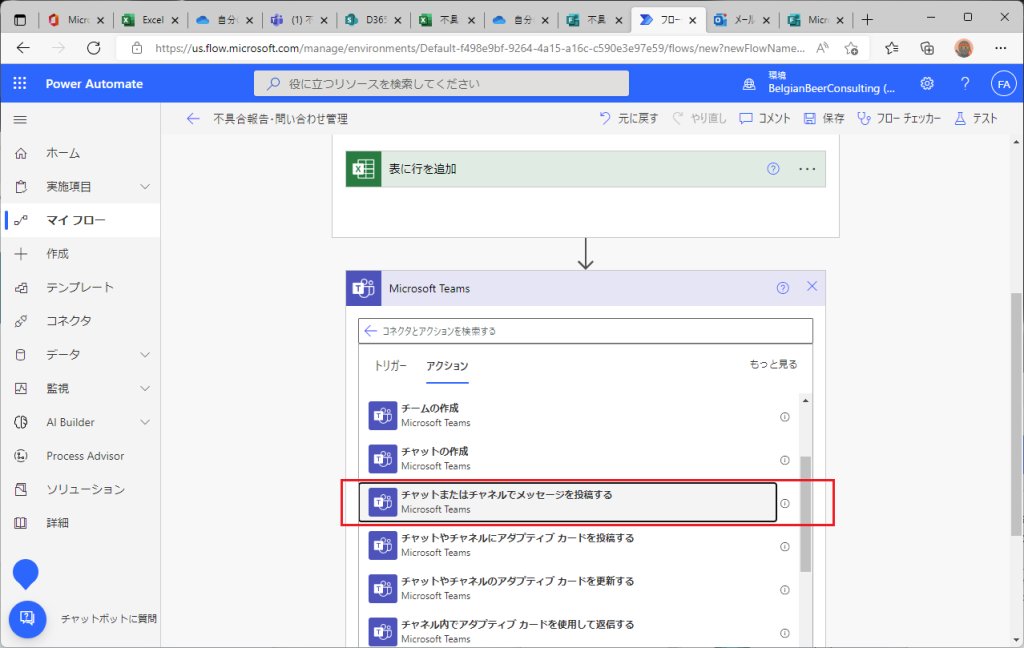1024x648 pixels.
Task: Edit the flow name 不具合報告・問い合わせ管理
Action: coord(280,119)
